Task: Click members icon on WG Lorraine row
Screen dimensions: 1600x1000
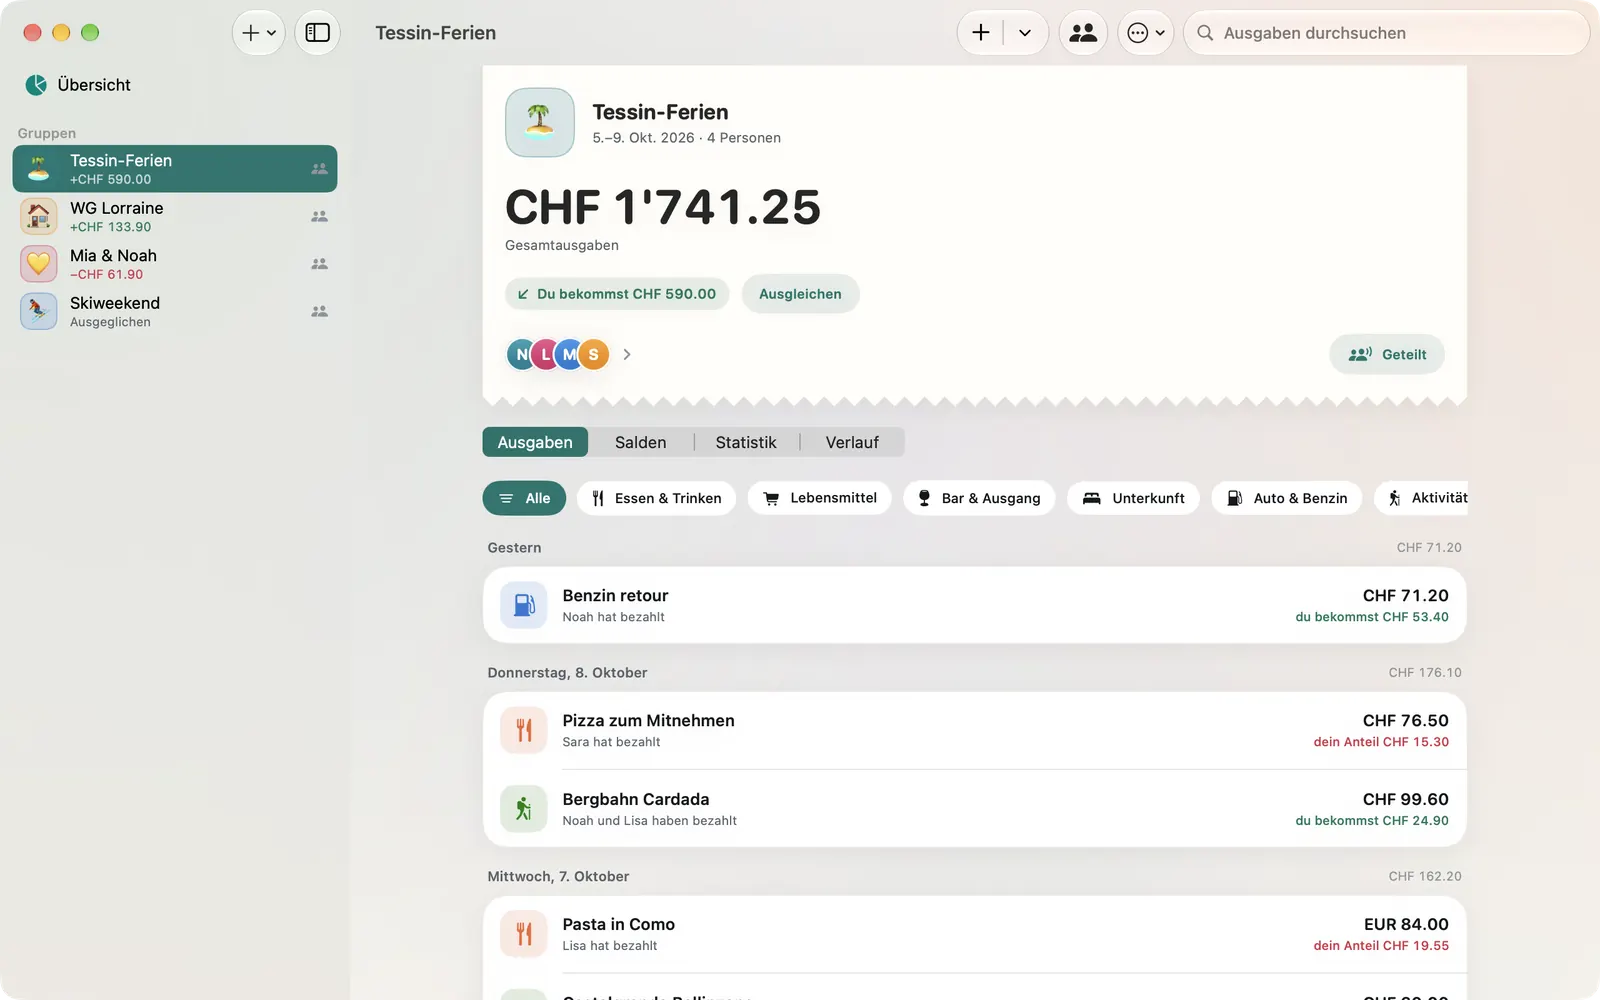Action: pyautogui.click(x=319, y=216)
